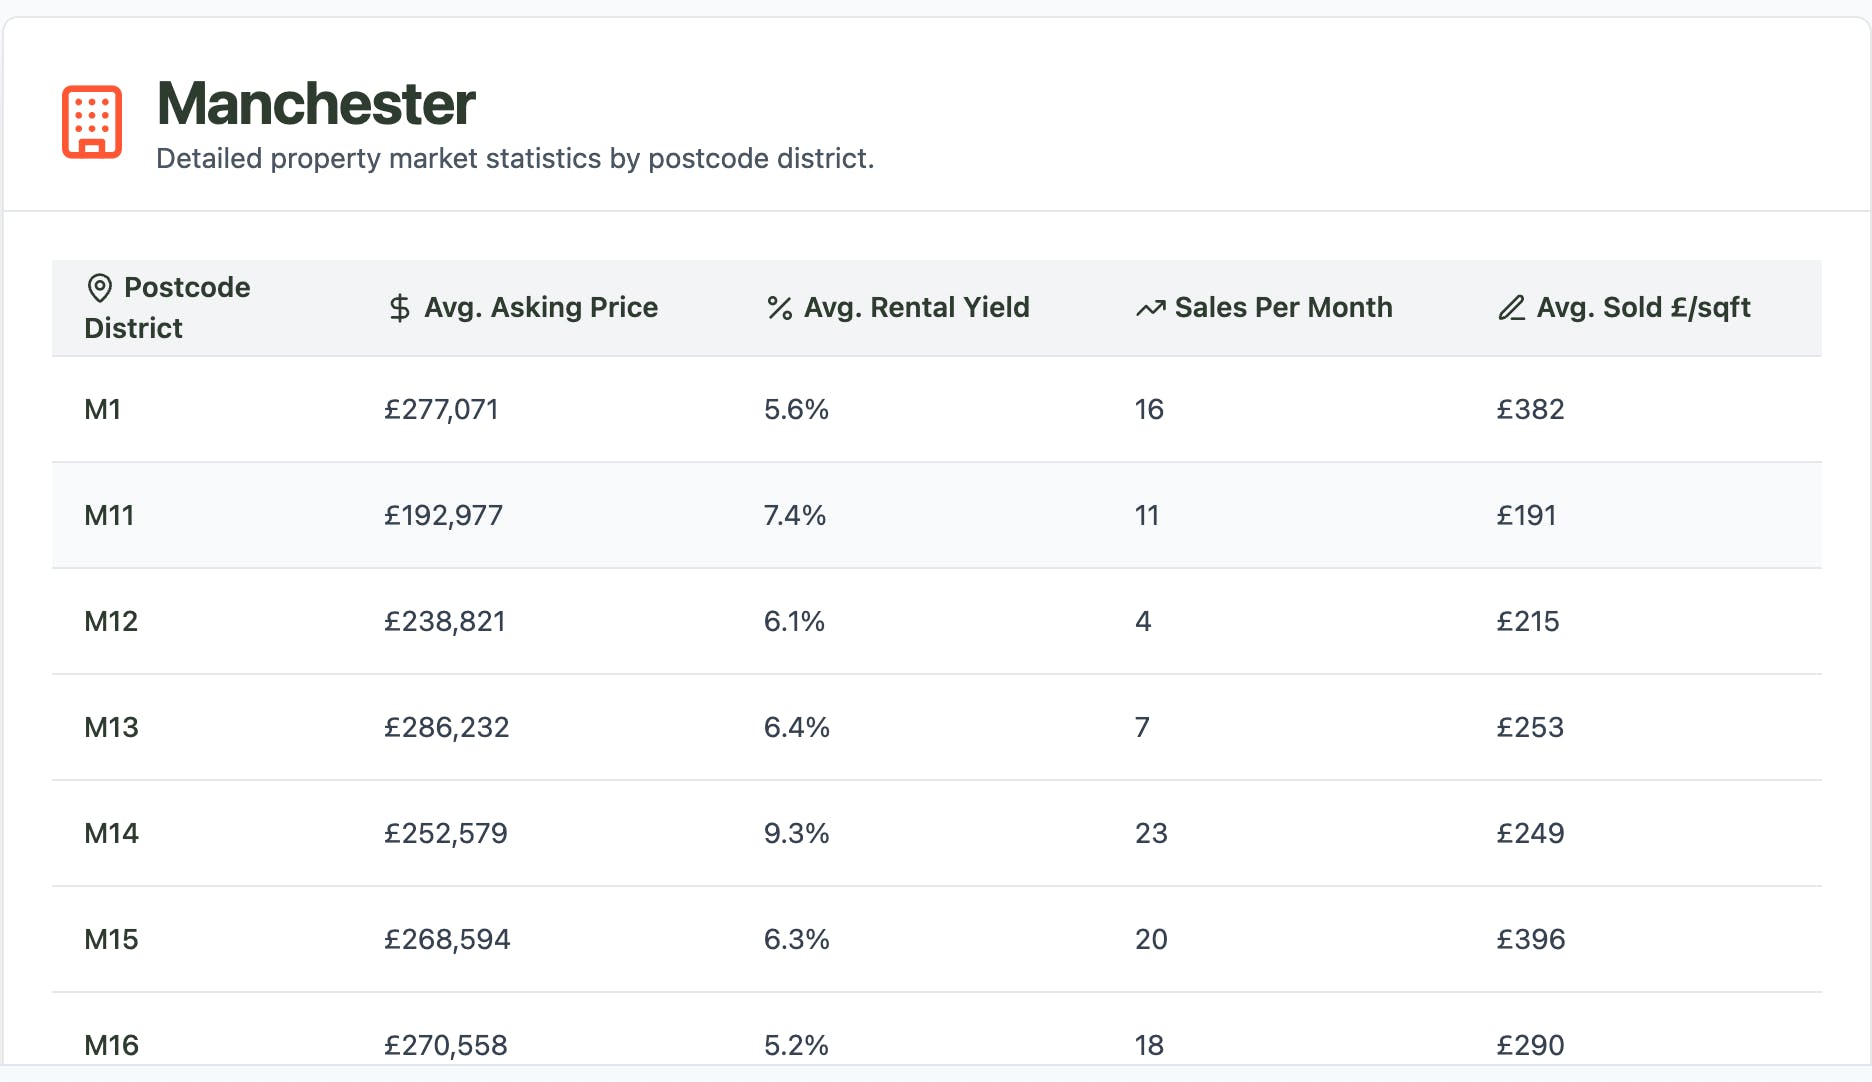Click the percent icon beside Avg. Rental Yield
Viewport: 1872px width, 1082px height.
[779, 308]
